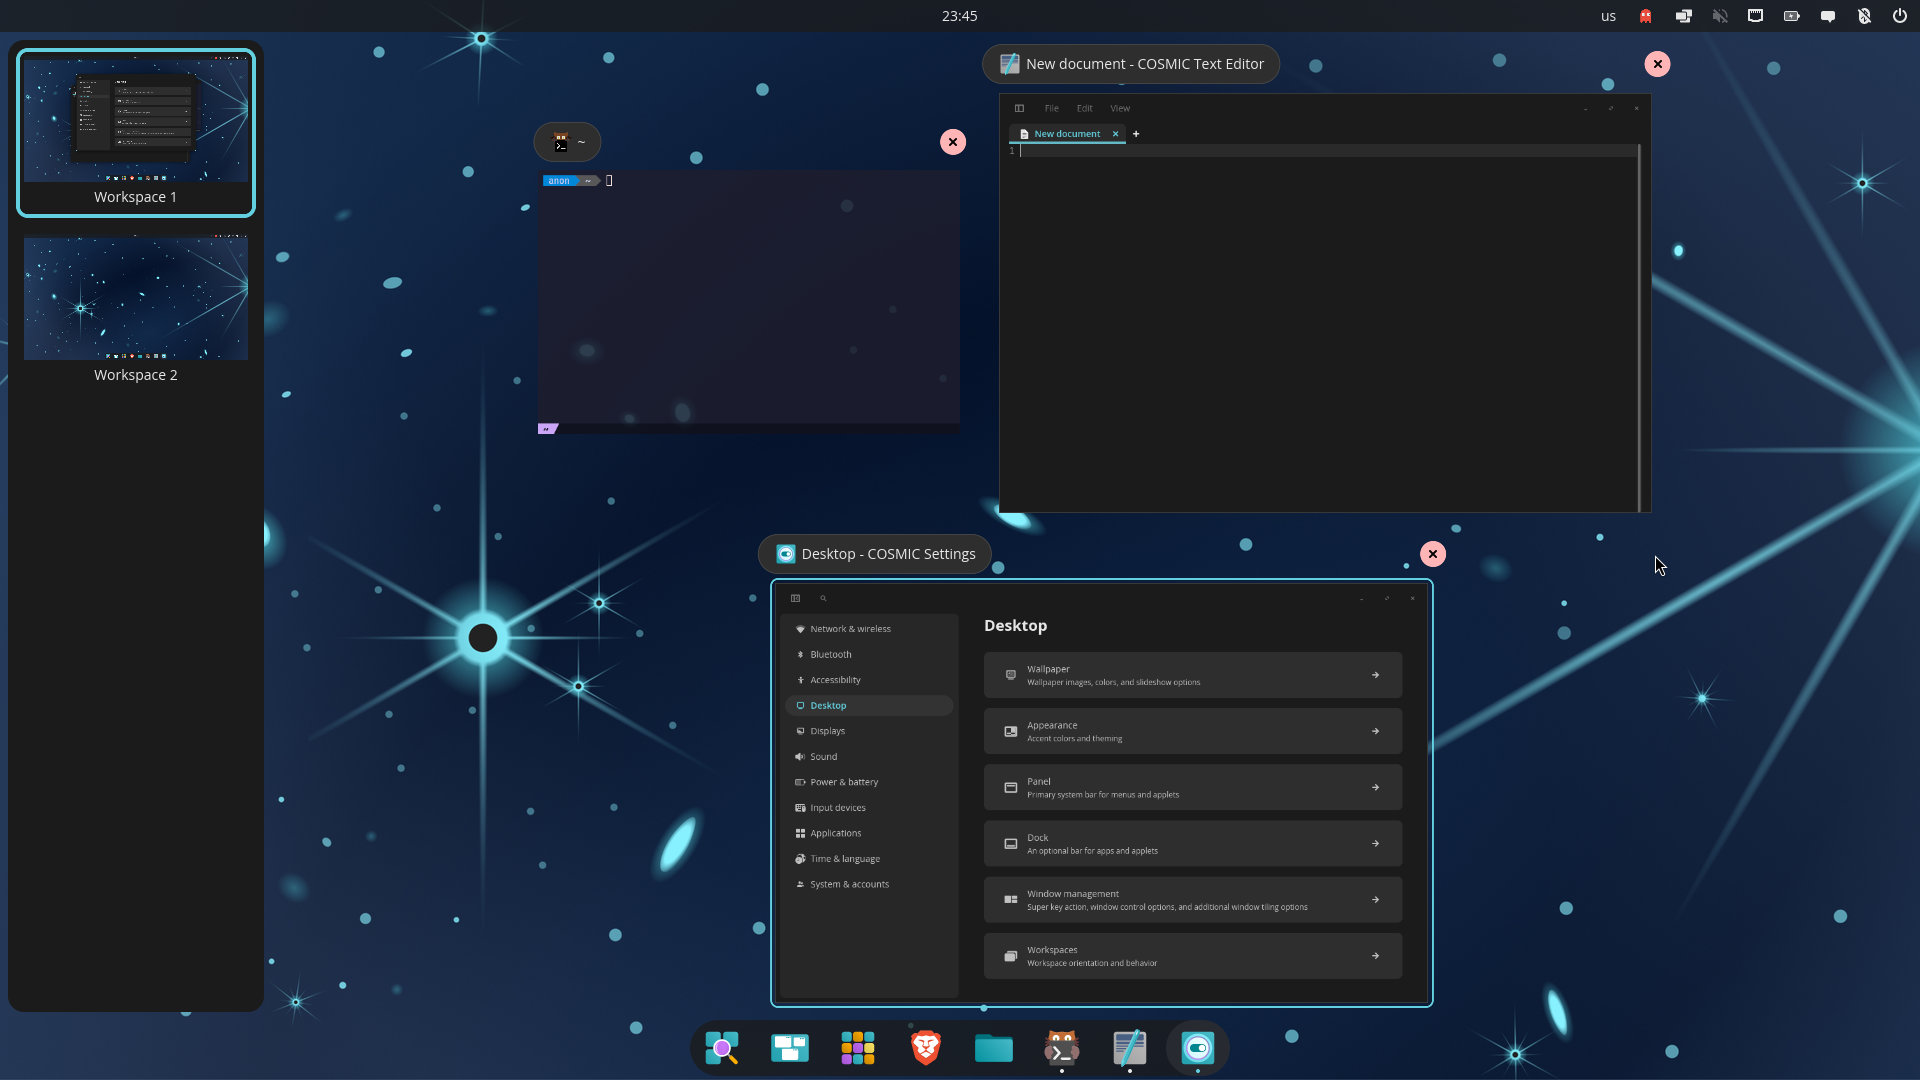The width and height of the screenshot is (1920, 1080).
Task: Open COSMIC Settings icon in dock
Action: [x=1198, y=1048]
